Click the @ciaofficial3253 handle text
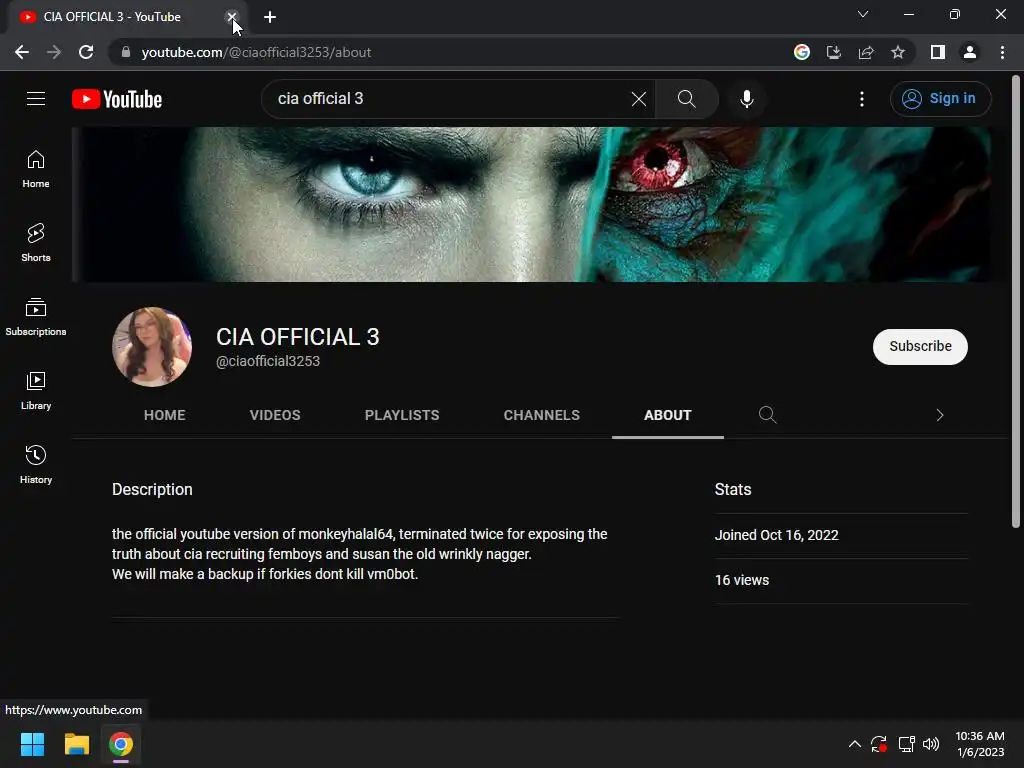This screenshot has width=1024, height=768. point(268,361)
